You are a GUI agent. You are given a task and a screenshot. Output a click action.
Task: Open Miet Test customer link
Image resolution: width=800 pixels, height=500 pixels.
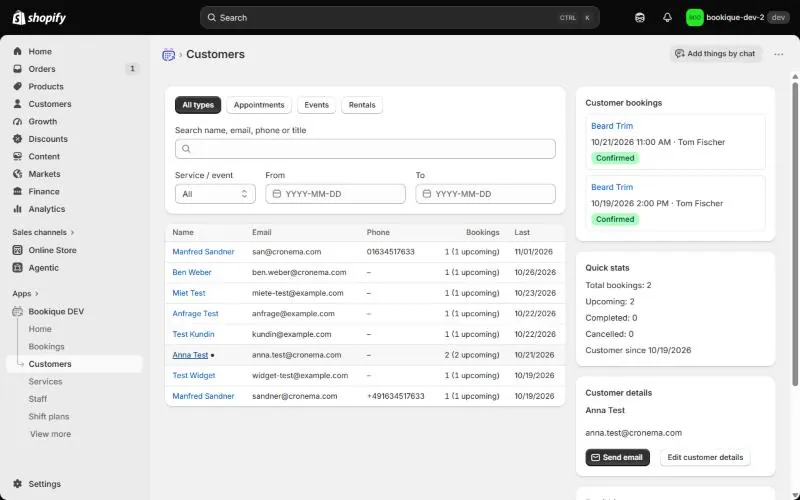click(x=189, y=293)
